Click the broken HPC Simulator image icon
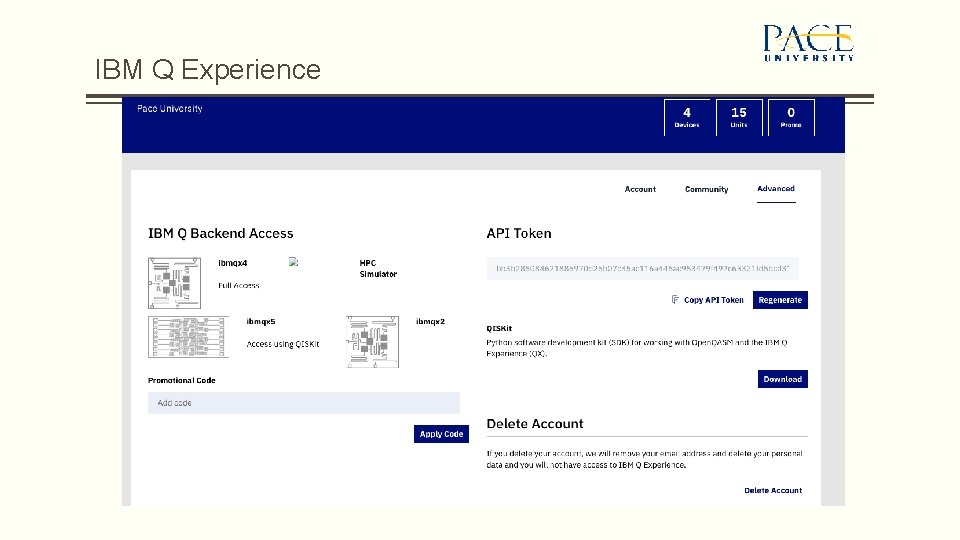This screenshot has width=960, height=540. 293,262
